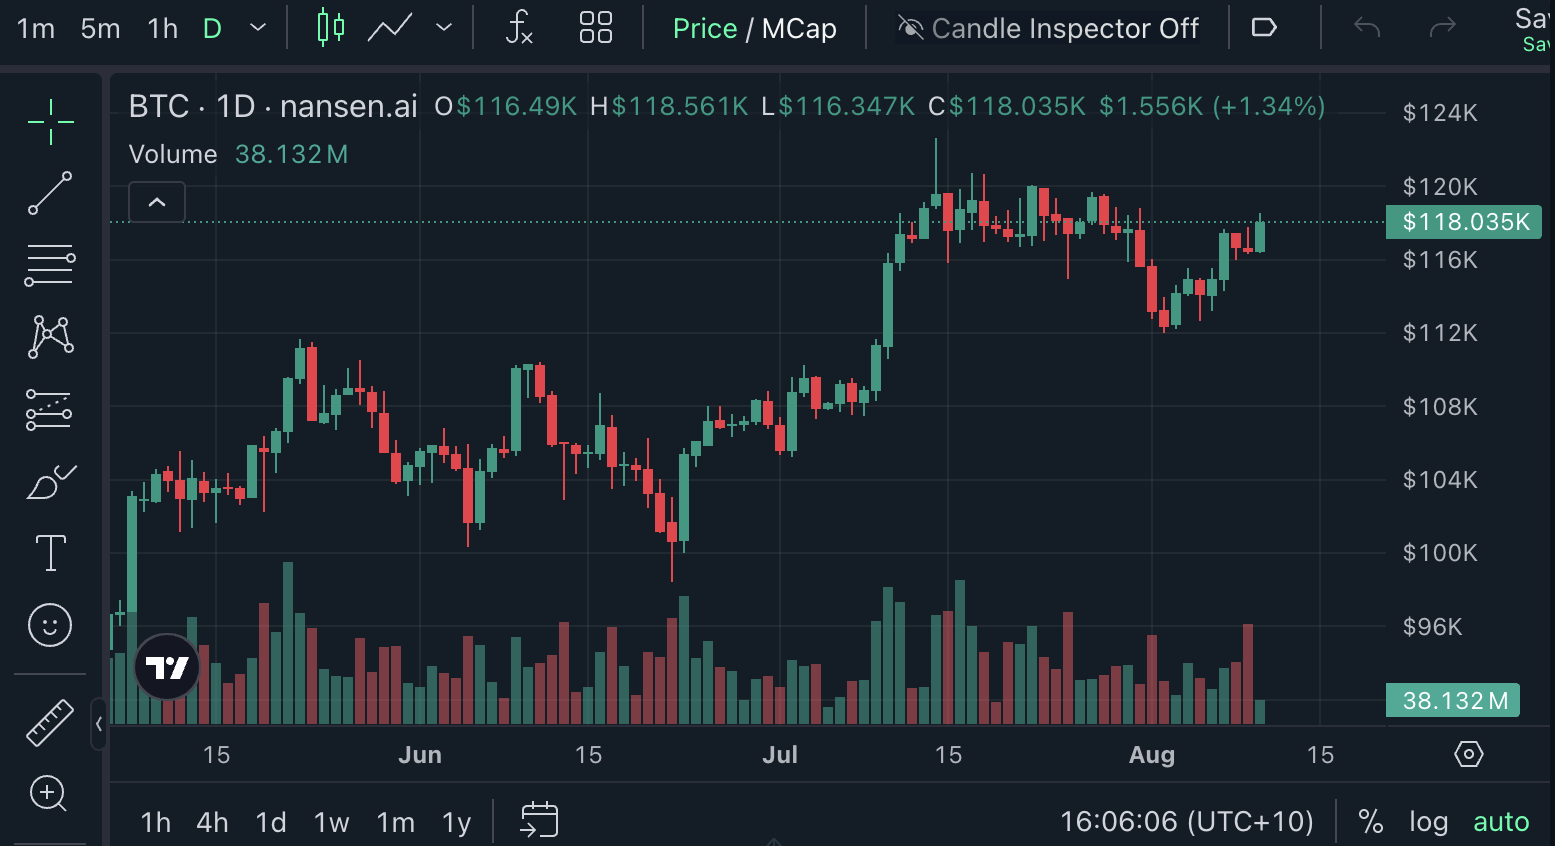
Task: Open the chart layout grid selector
Action: pyautogui.click(x=596, y=28)
